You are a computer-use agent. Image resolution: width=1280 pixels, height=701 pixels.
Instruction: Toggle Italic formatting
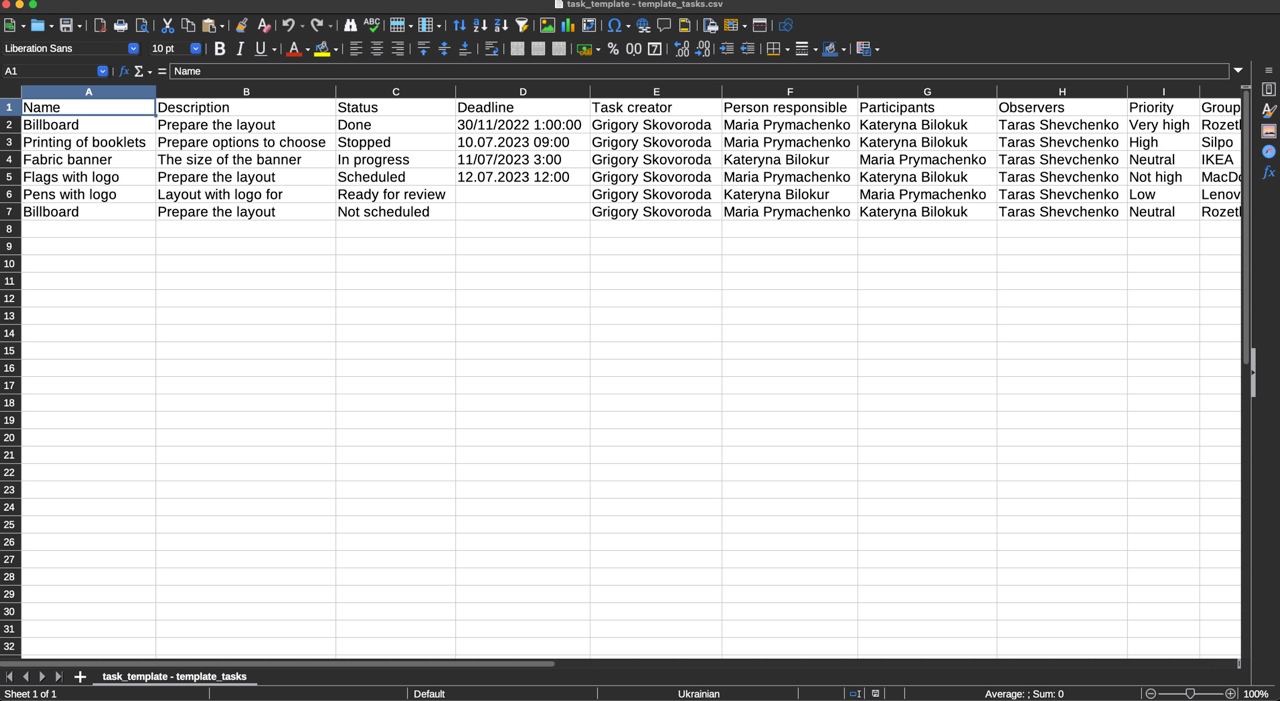(240, 49)
